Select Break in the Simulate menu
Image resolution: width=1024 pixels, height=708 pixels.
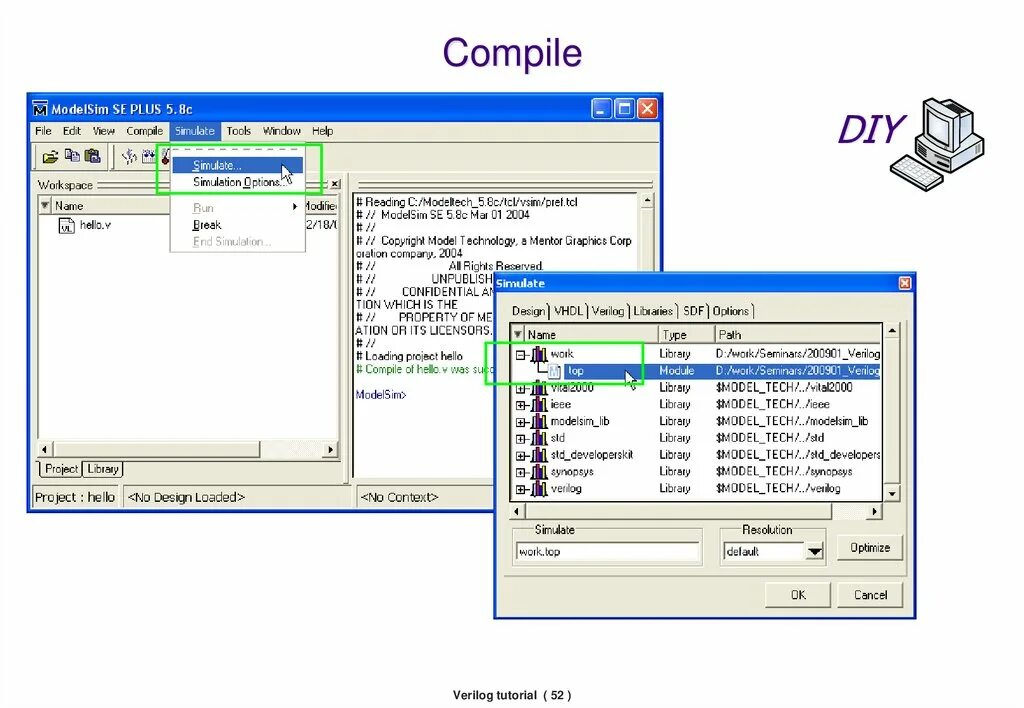click(238, 225)
